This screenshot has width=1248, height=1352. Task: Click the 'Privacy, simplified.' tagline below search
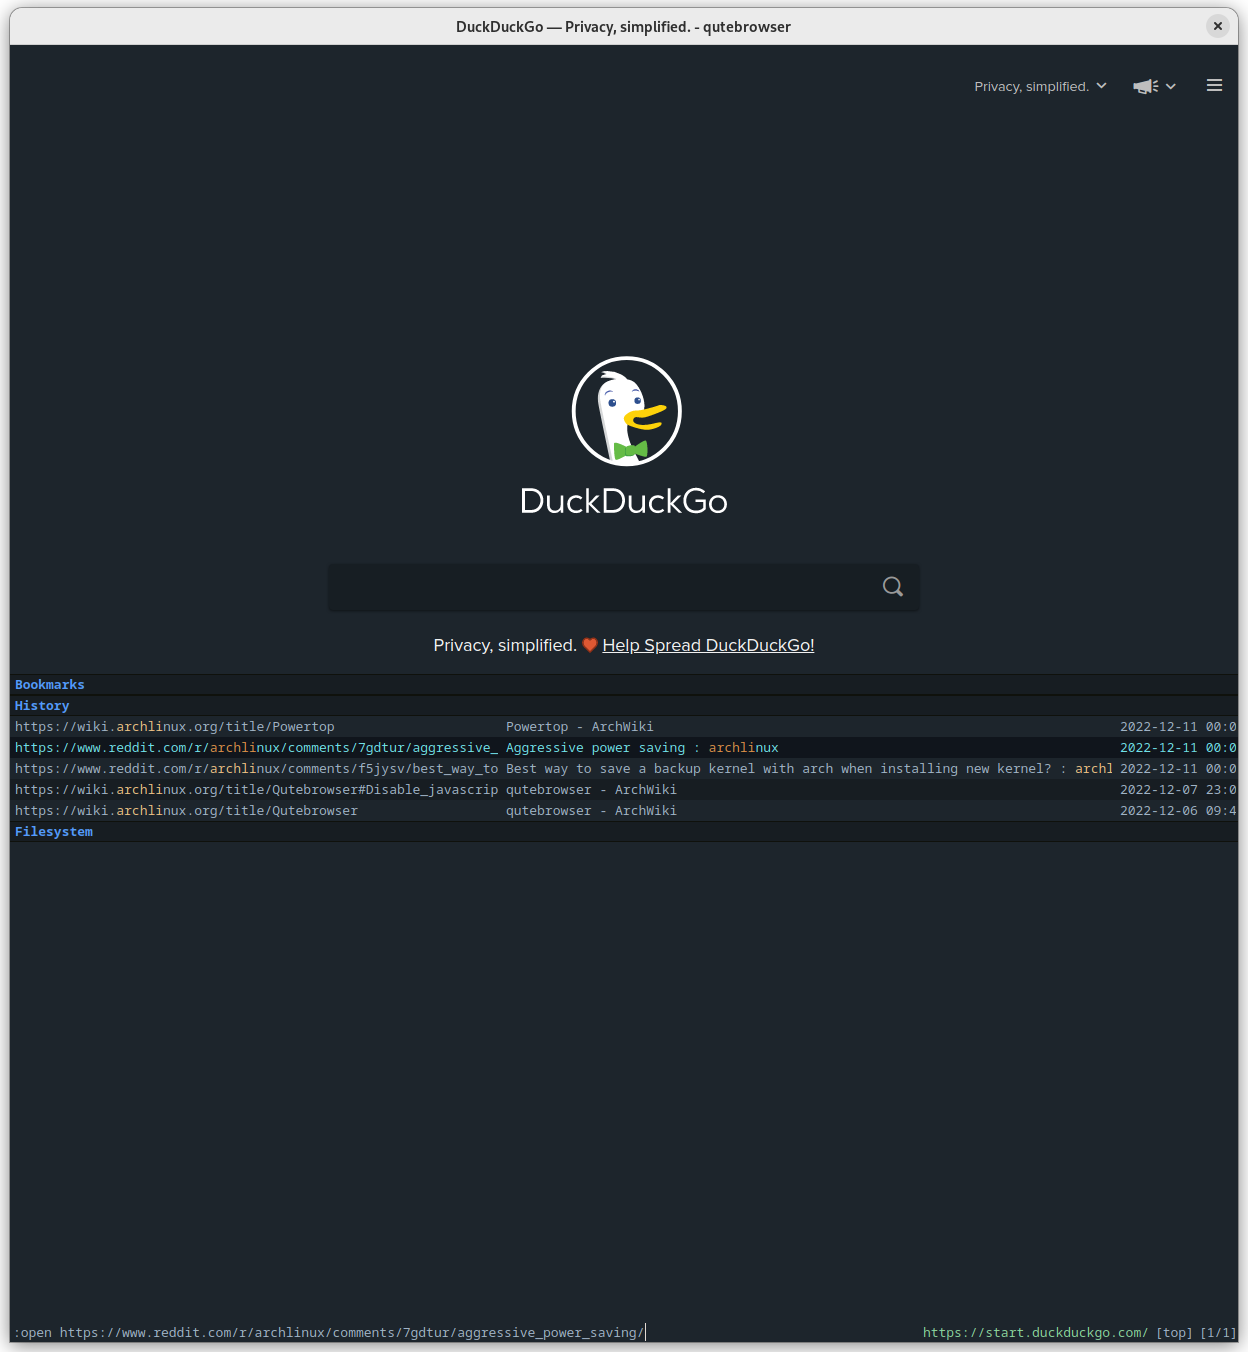coord(505,646)
